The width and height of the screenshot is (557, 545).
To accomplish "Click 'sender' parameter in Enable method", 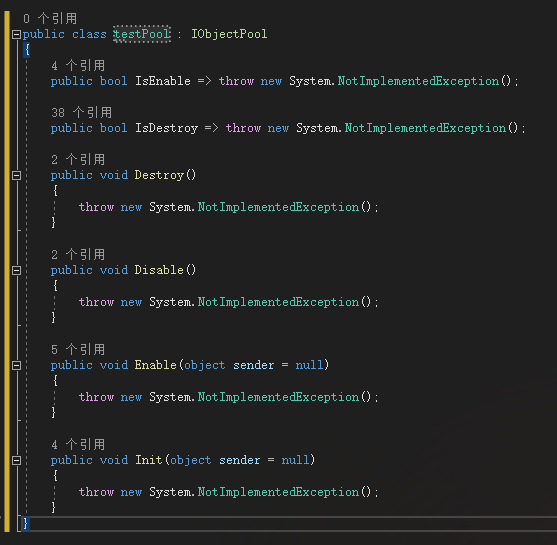I will (254, 365).
